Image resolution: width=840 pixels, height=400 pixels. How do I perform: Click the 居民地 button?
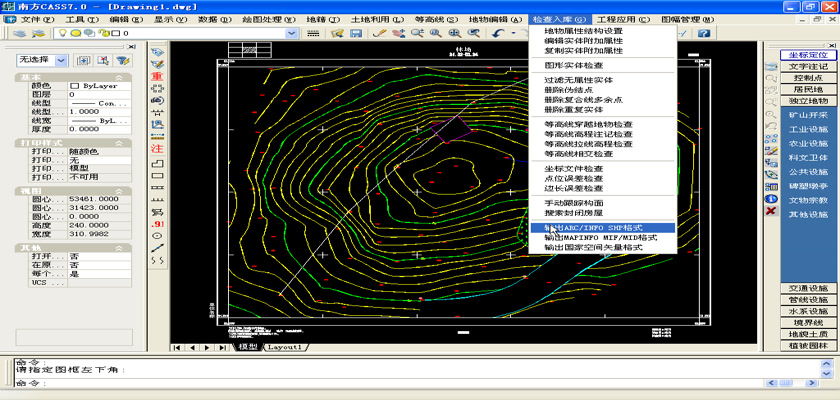coord(808,89)
